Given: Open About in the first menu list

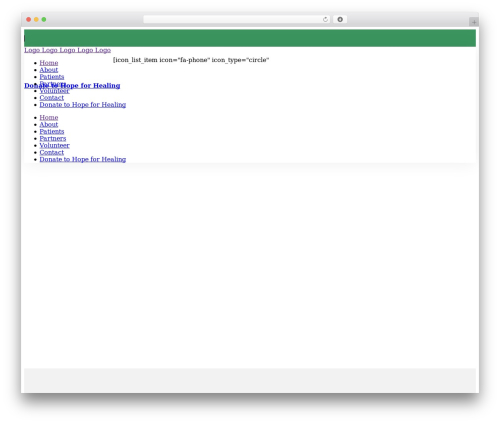Looking at the screenshot, I should click(x=49, y=70).
